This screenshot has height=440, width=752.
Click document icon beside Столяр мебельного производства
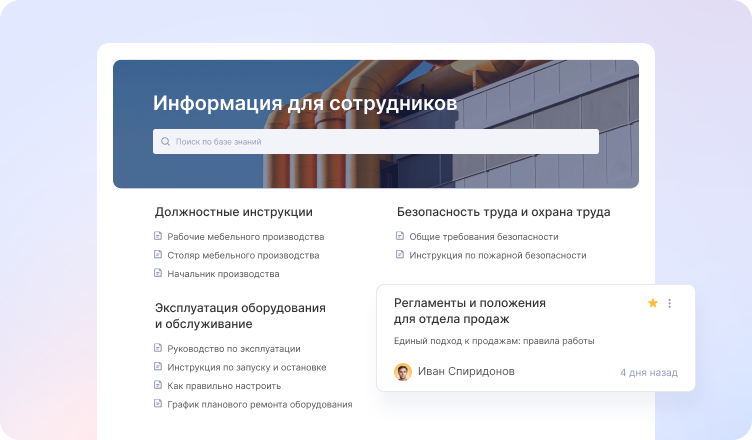[x=157, y=255]
